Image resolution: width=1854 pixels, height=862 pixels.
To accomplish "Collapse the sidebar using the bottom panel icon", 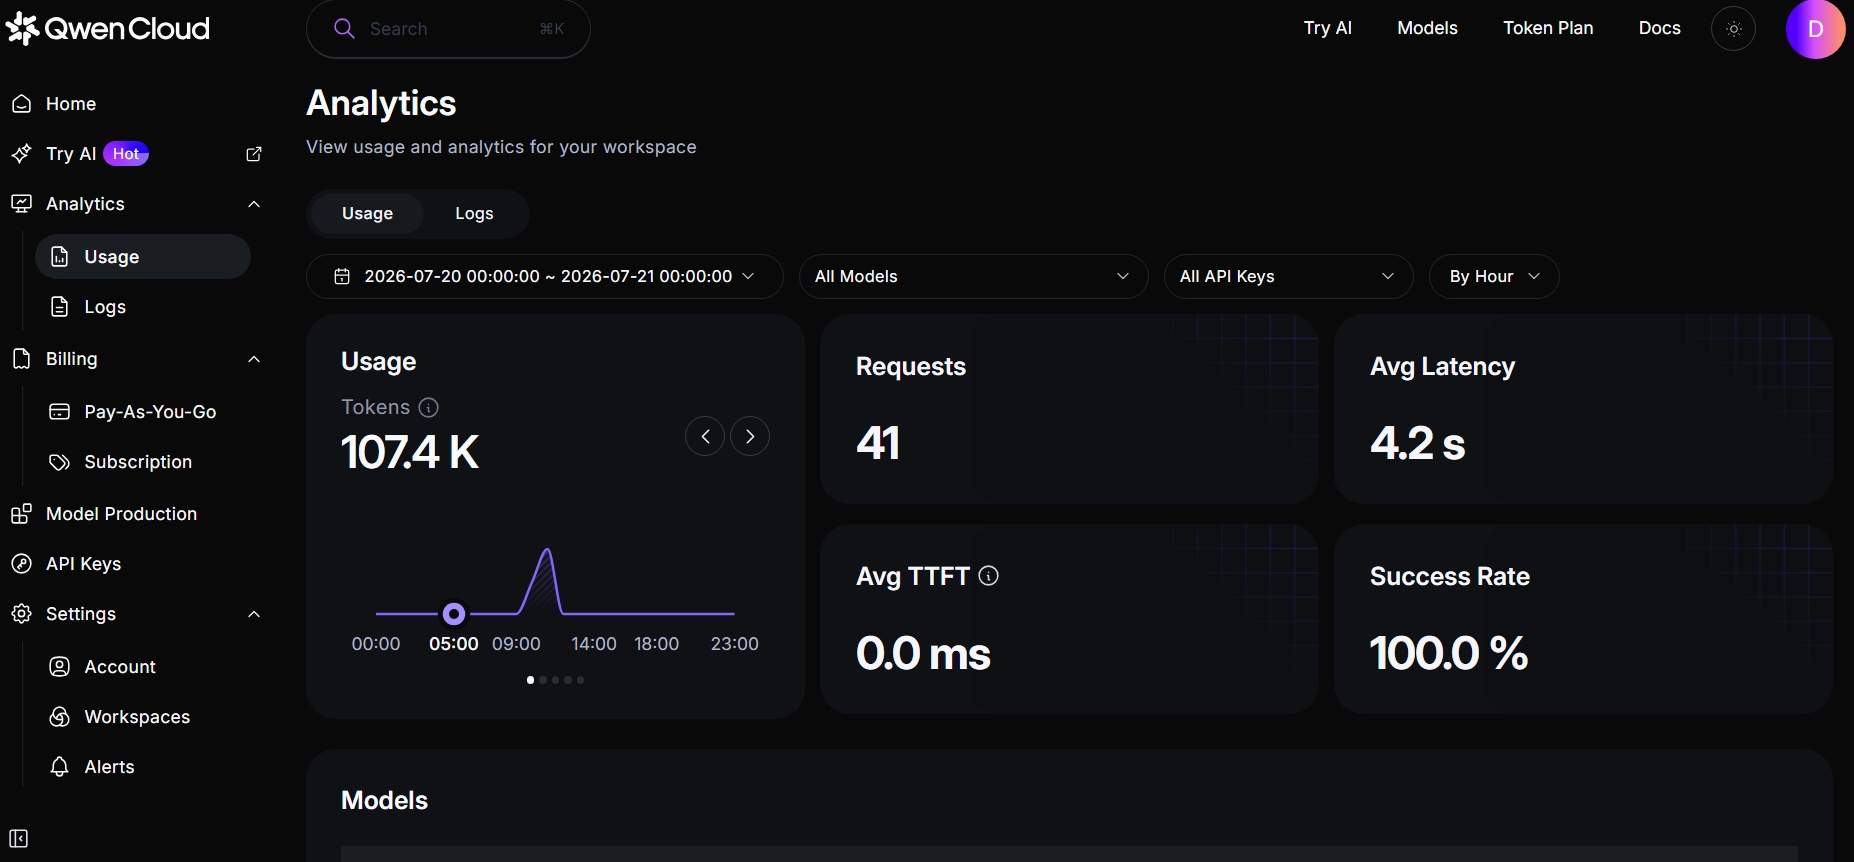I will coord(19,839).
